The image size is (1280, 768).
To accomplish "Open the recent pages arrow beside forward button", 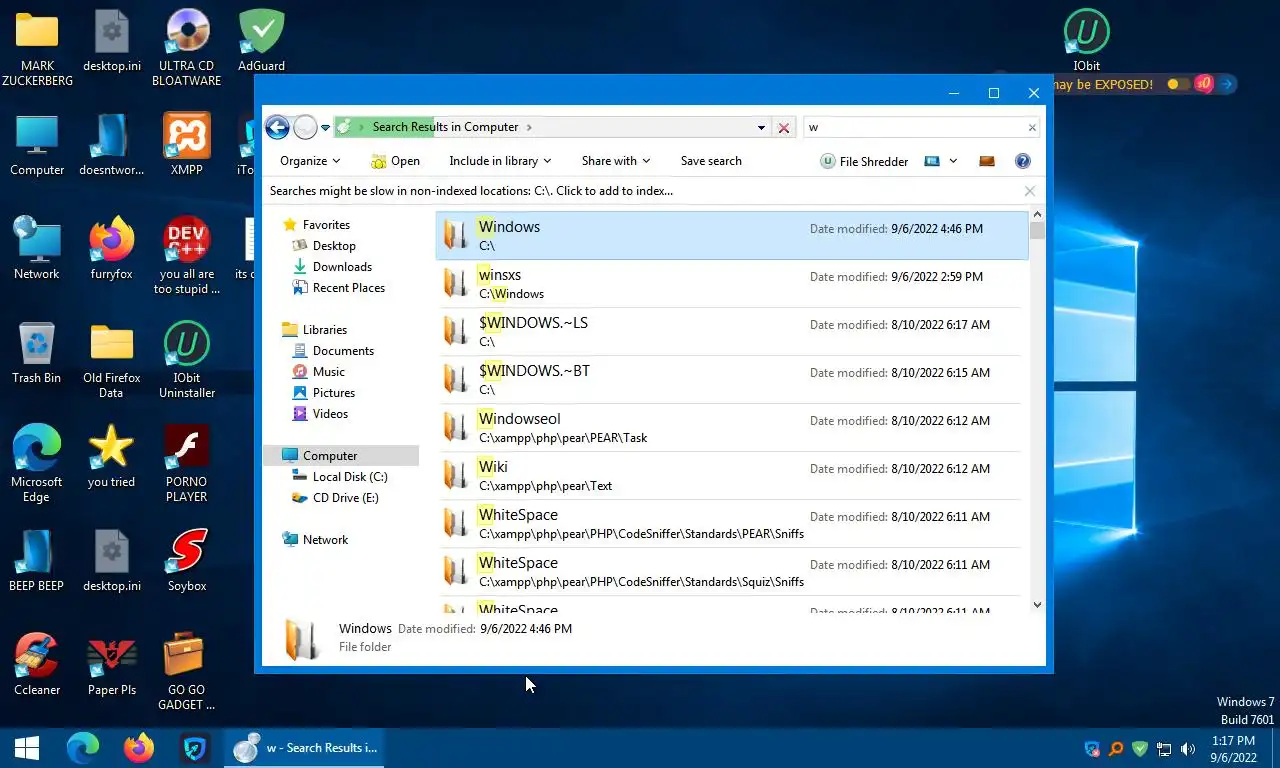I will coord(326,128).
